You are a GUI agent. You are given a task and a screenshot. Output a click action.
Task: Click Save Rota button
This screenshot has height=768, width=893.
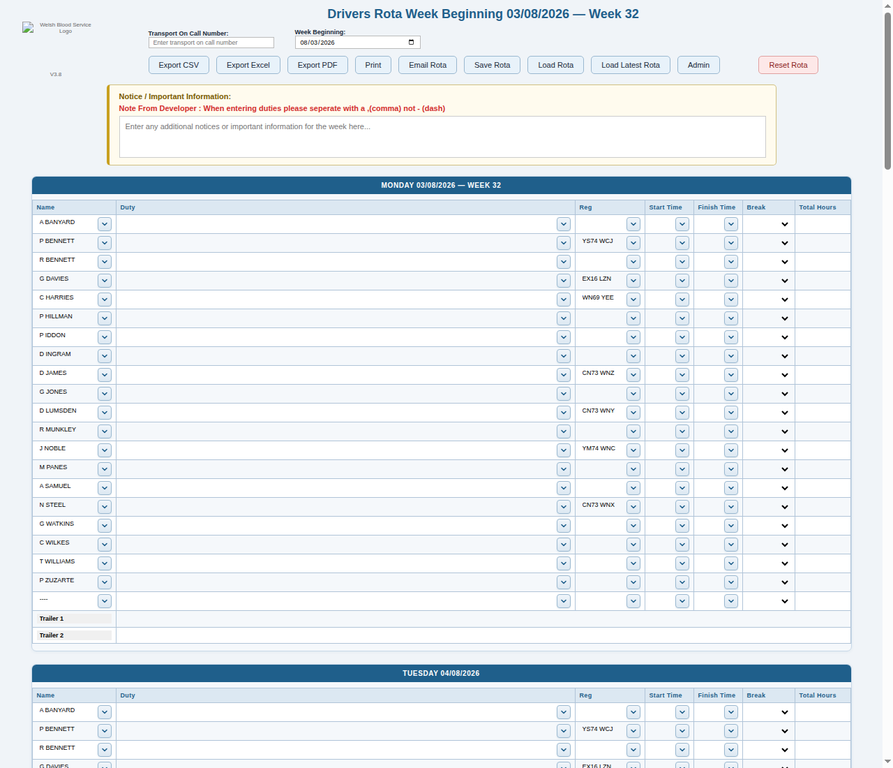coord(492,65)
